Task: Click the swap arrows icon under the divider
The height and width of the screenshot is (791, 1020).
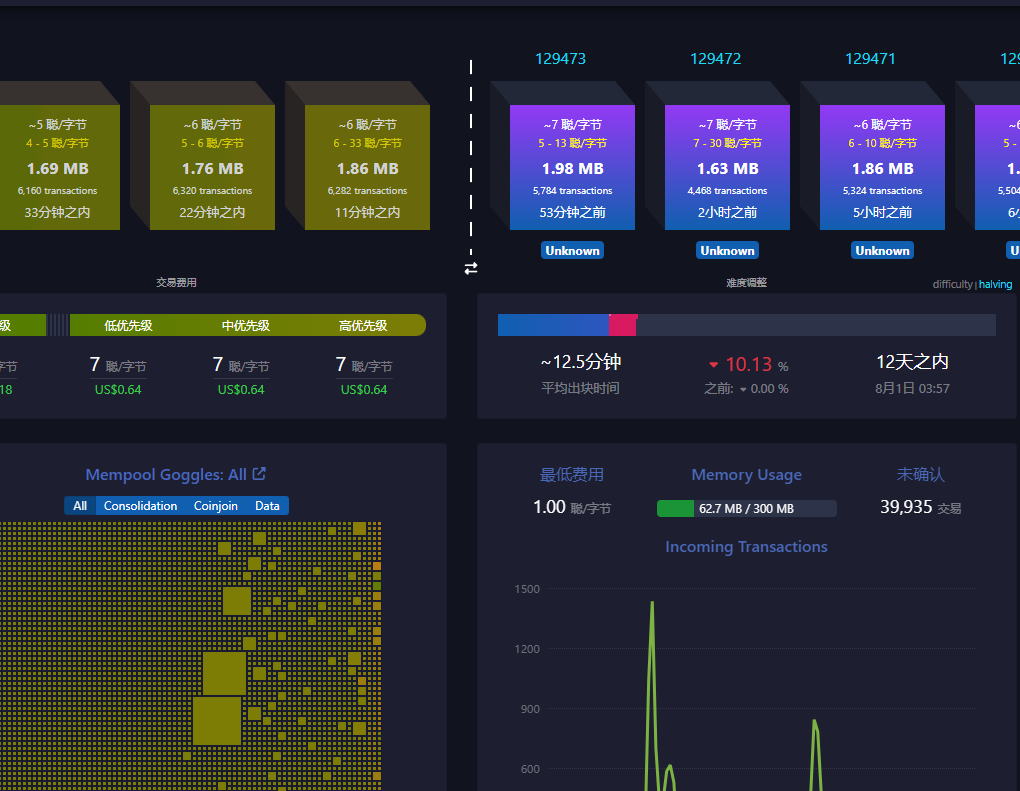Action: (471, 268)
